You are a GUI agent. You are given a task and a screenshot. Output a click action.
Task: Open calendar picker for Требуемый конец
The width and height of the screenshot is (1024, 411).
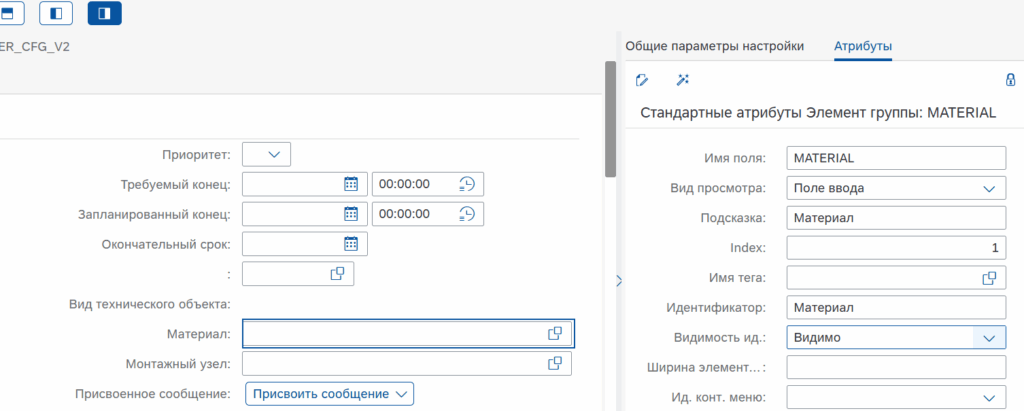351,184
